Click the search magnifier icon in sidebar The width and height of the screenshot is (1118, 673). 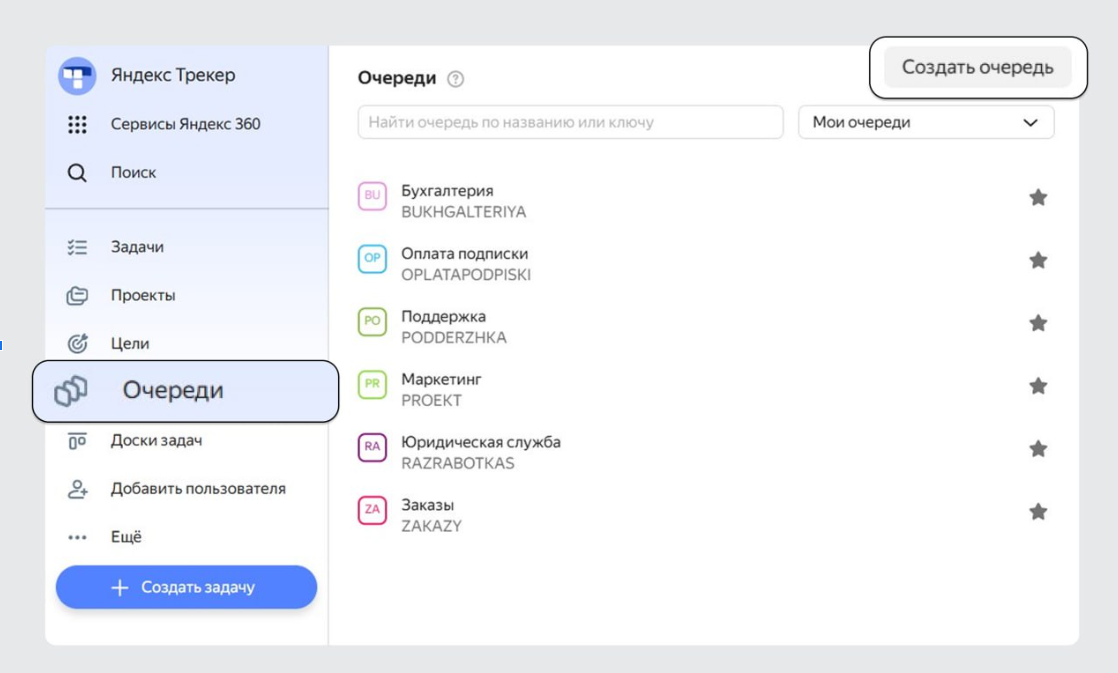coord(77,173)
